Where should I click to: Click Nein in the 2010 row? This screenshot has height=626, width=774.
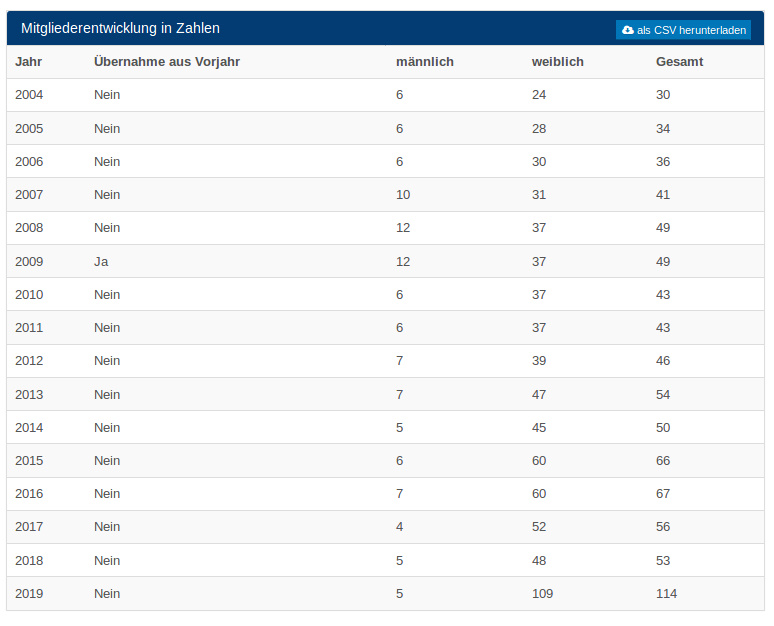point(107,295)
